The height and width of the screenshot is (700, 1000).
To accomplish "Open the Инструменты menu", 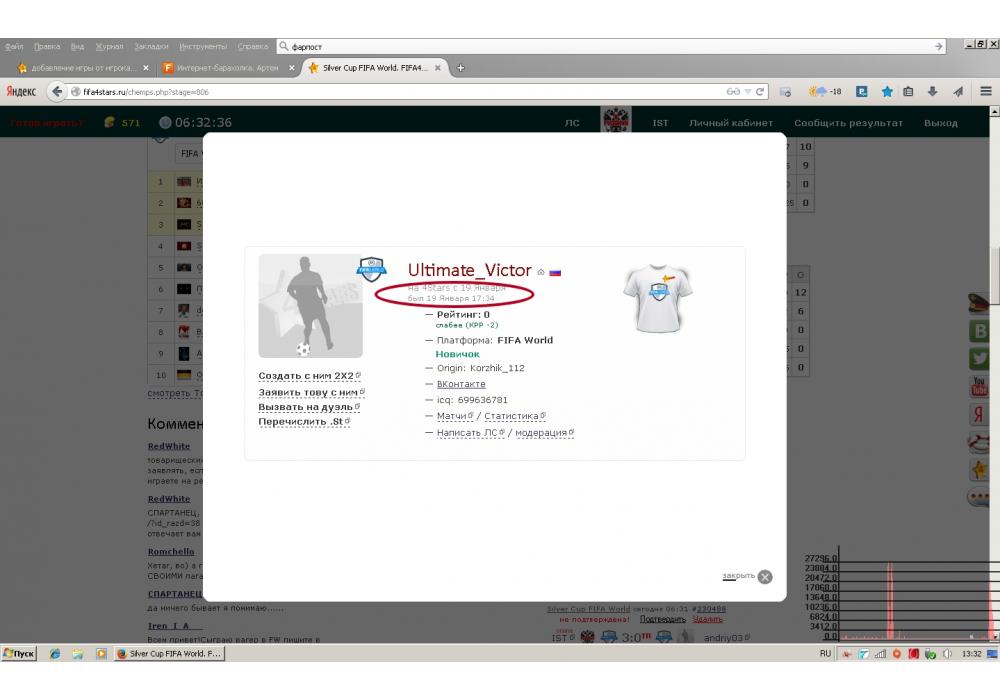I will 203,47.
